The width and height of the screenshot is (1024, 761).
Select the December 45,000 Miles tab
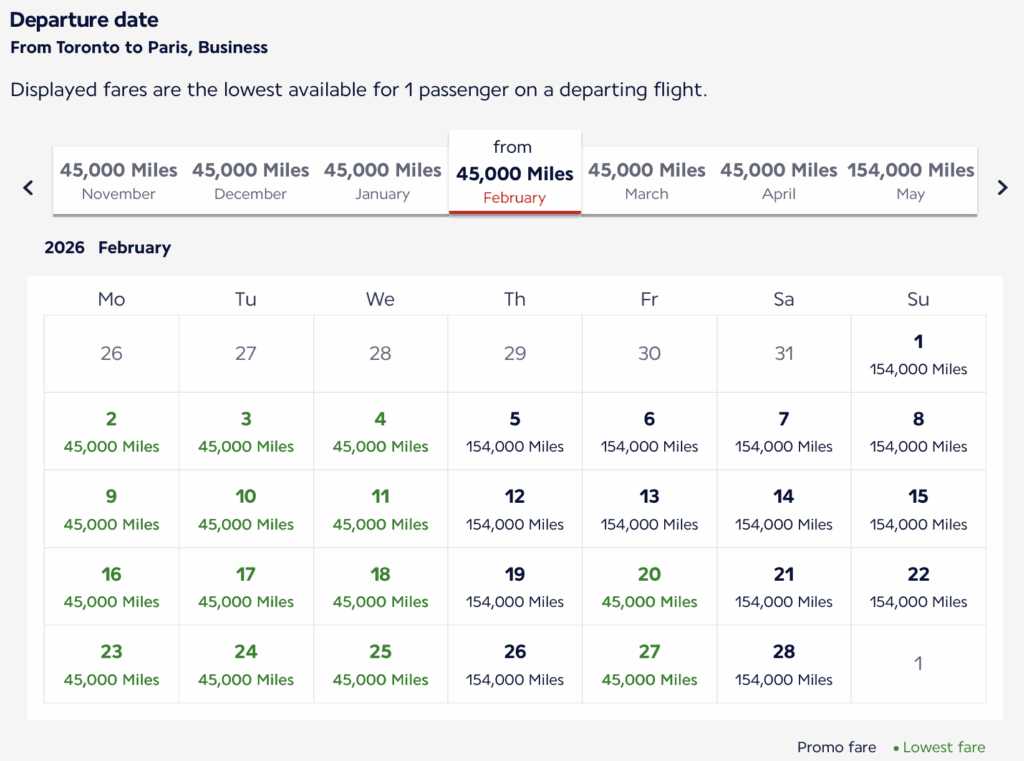(251, 181)
